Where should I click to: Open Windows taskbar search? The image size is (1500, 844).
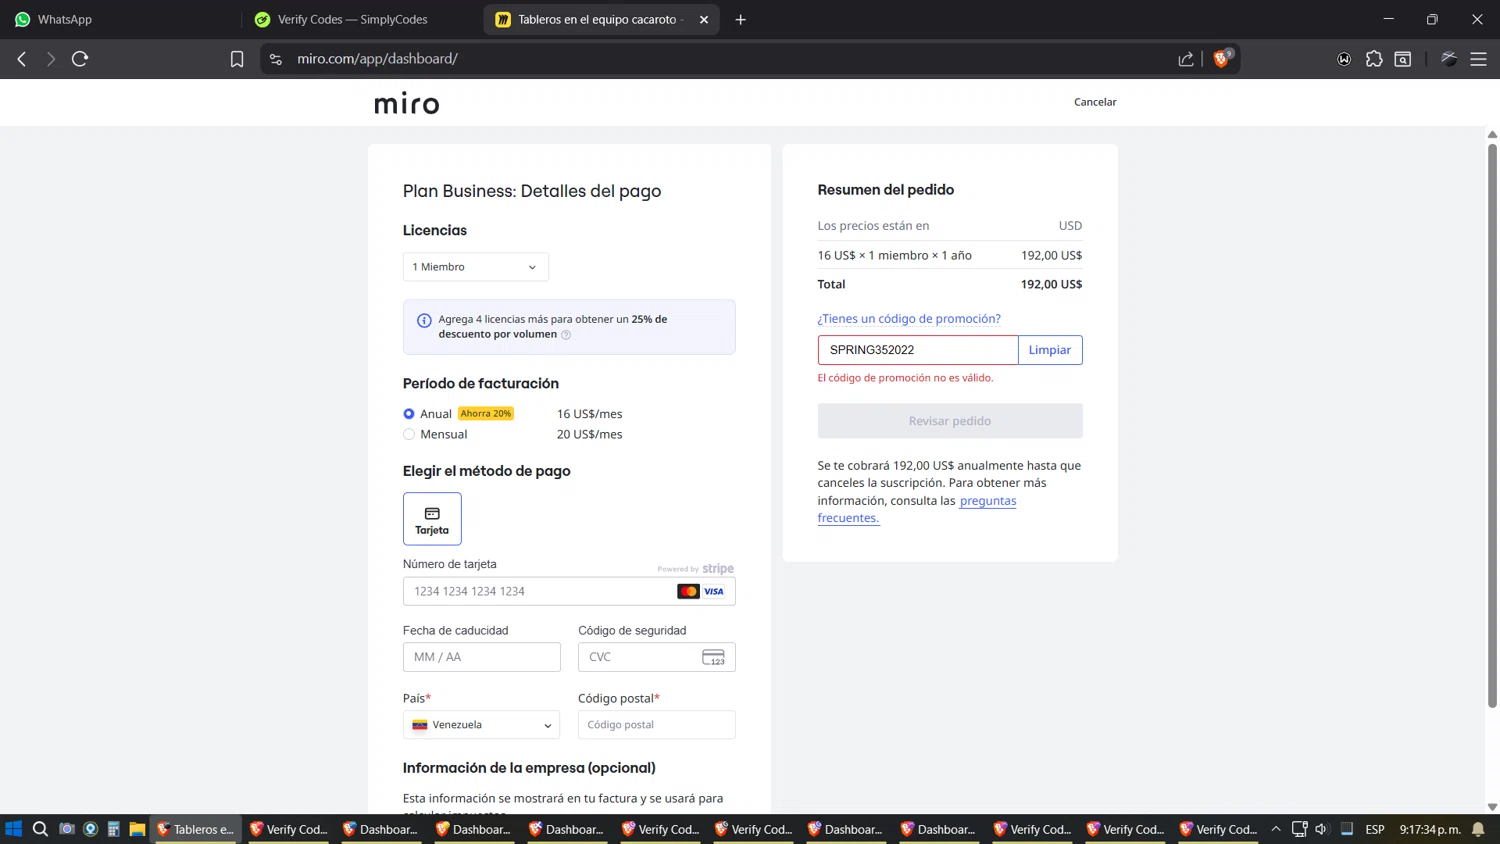pos(40,829)
